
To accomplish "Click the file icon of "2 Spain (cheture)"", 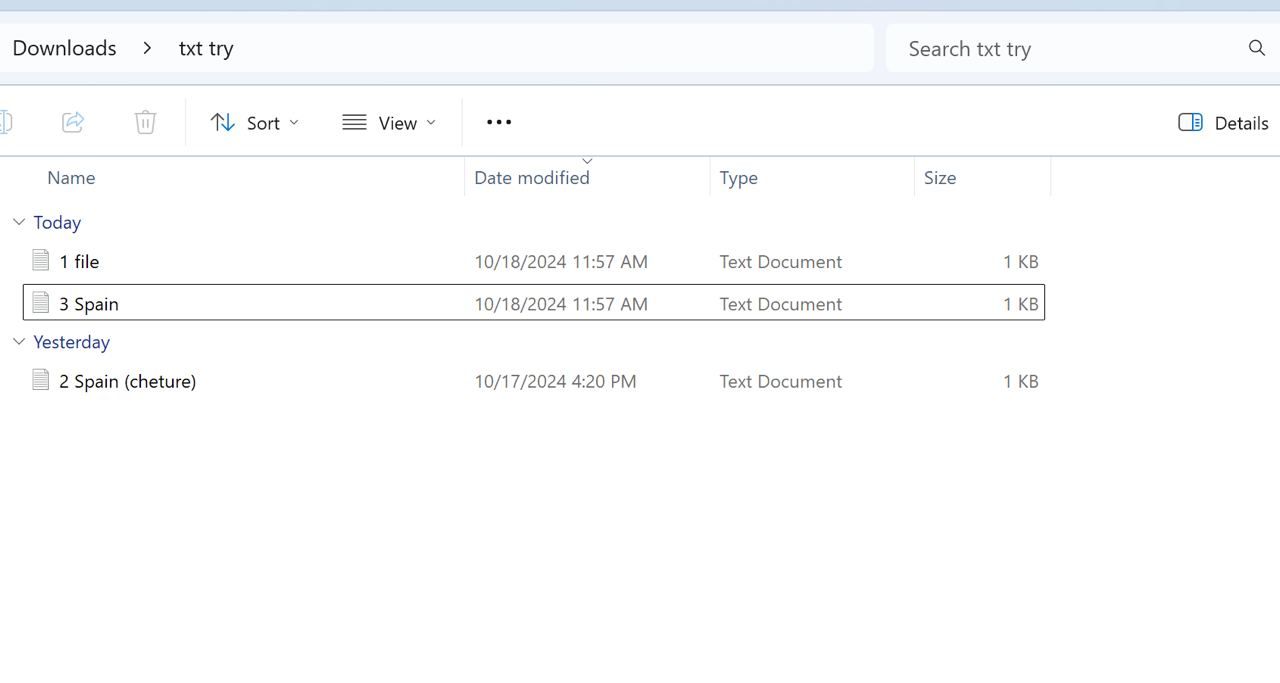I will [41, 380].
